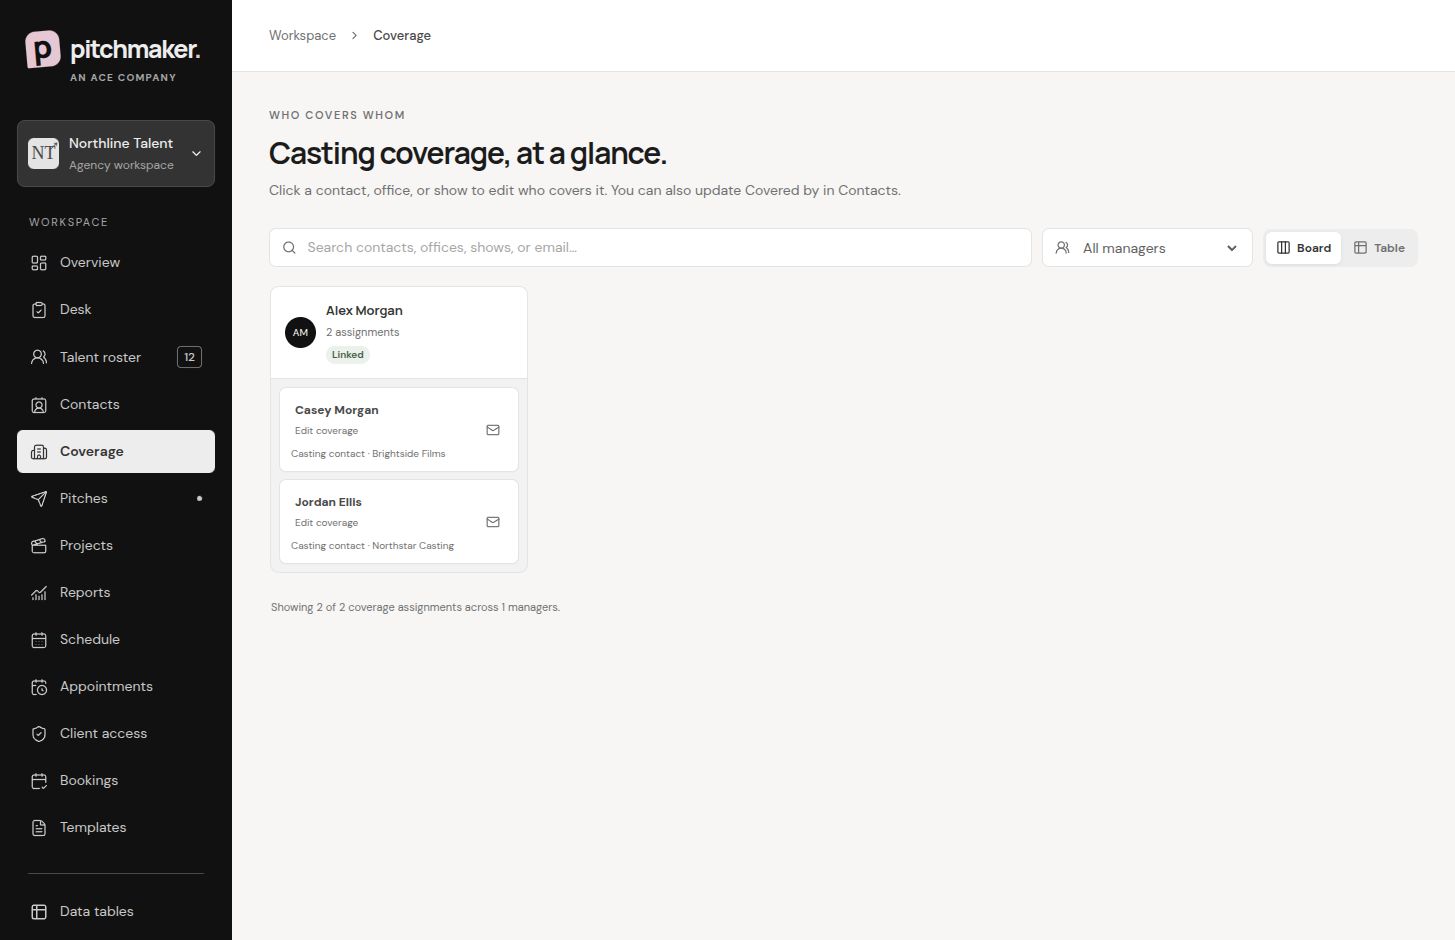
Task: Click the Pitches paper-plane icon
Action: click(x=39, y=498)
